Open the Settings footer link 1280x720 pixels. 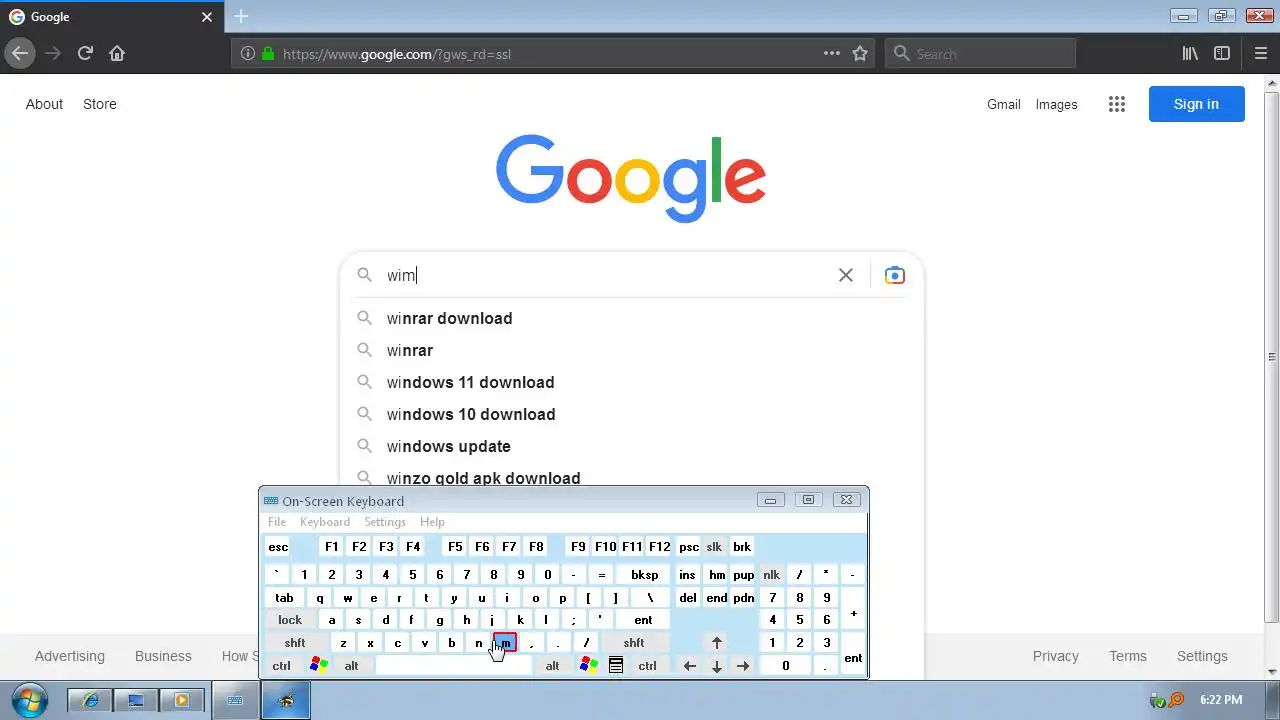1202,656
